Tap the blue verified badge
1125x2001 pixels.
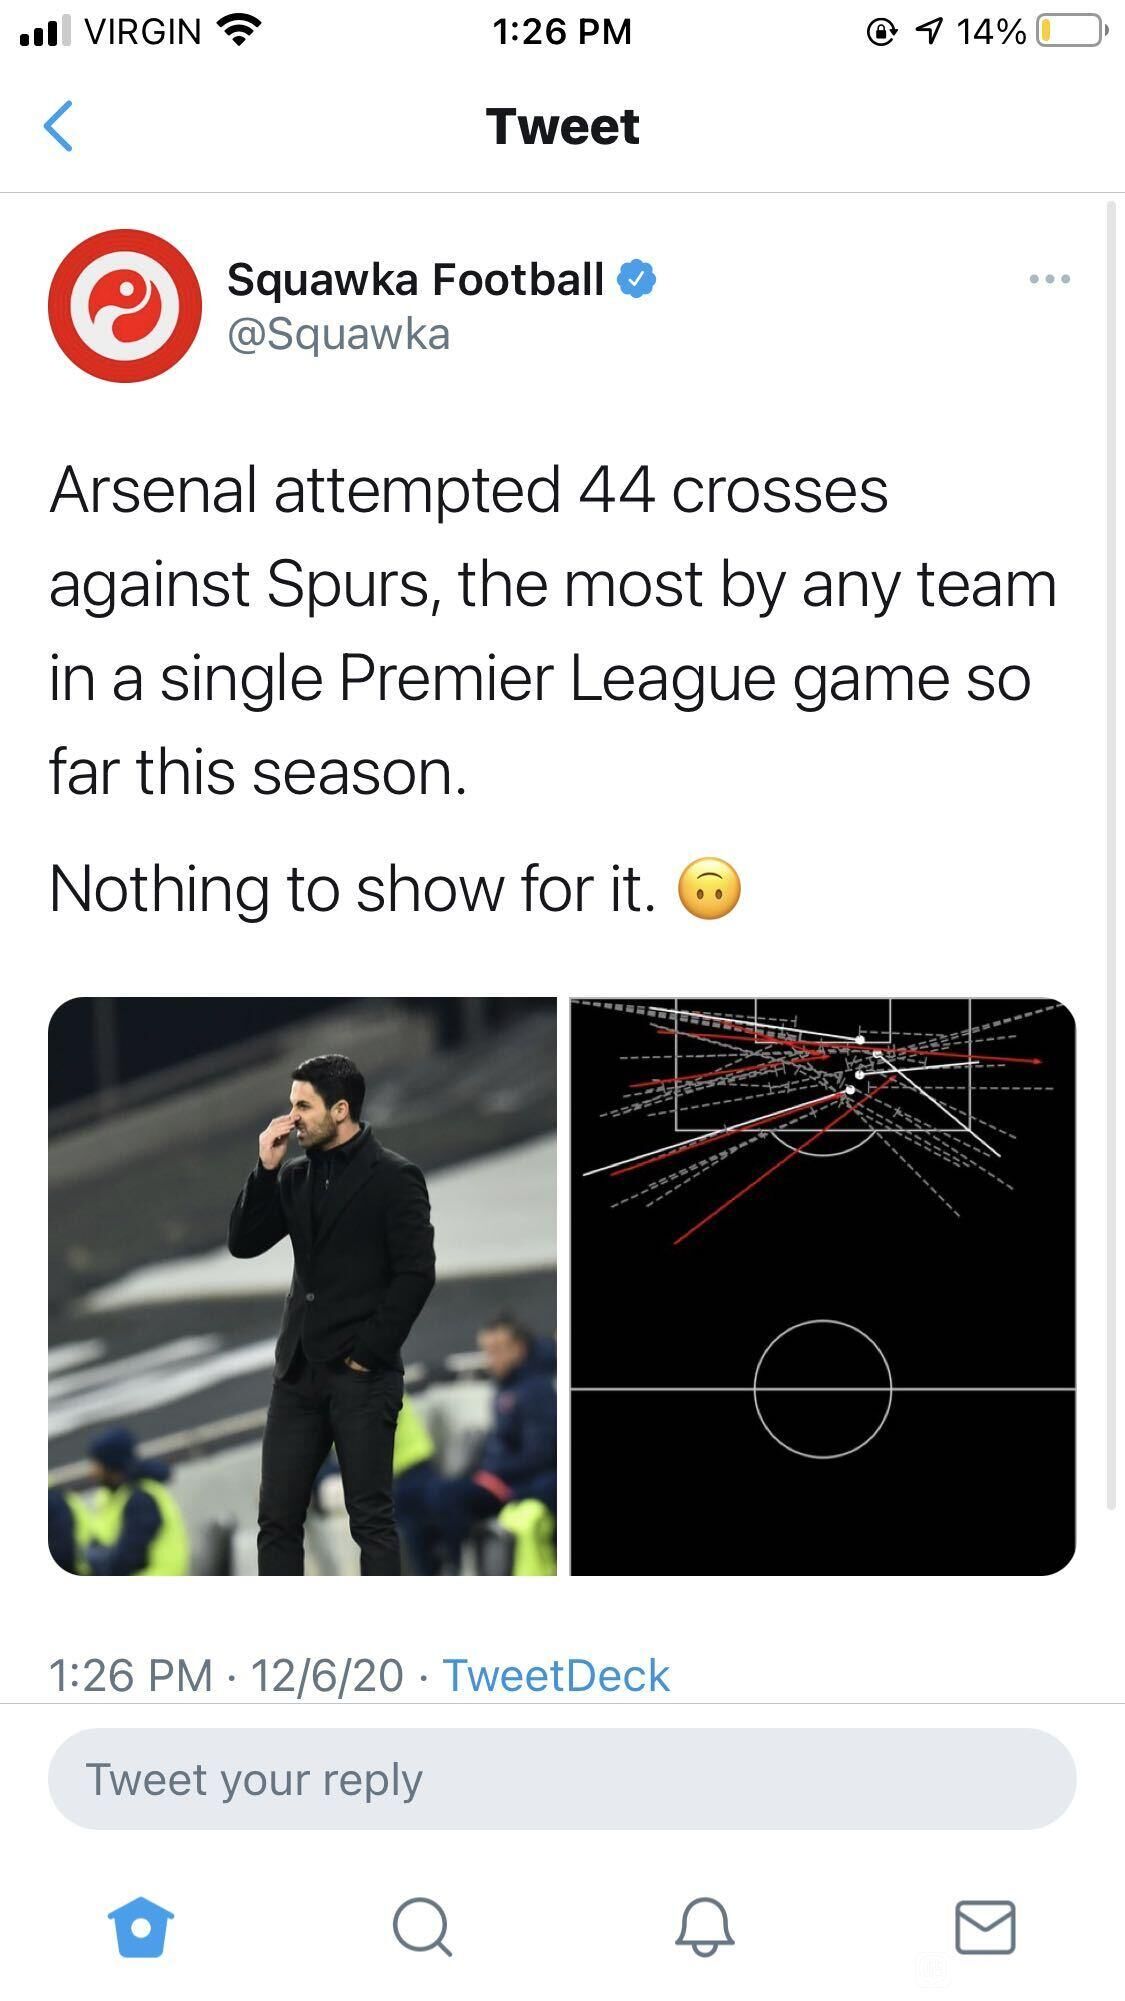pyautogui.click(x=636, y=279)
